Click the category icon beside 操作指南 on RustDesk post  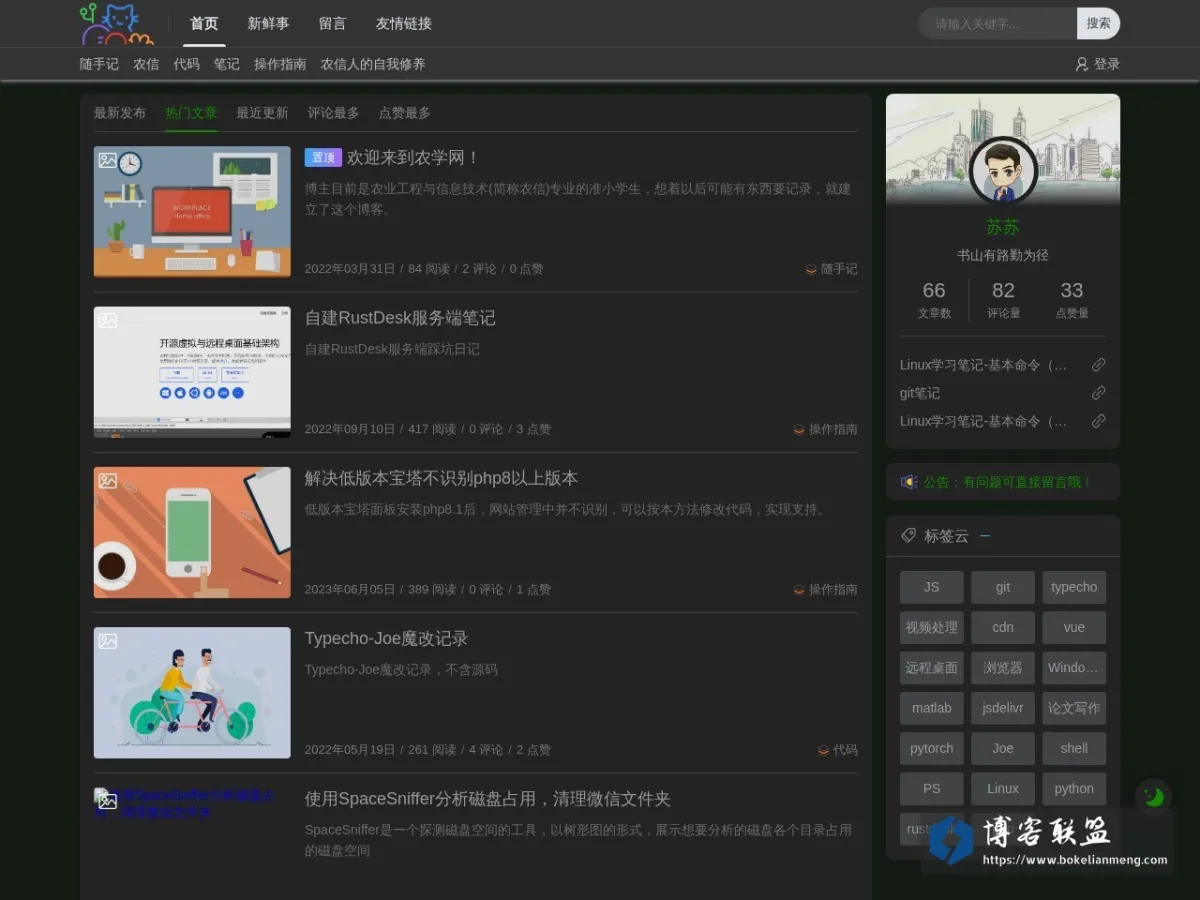[x=799, y=429]
